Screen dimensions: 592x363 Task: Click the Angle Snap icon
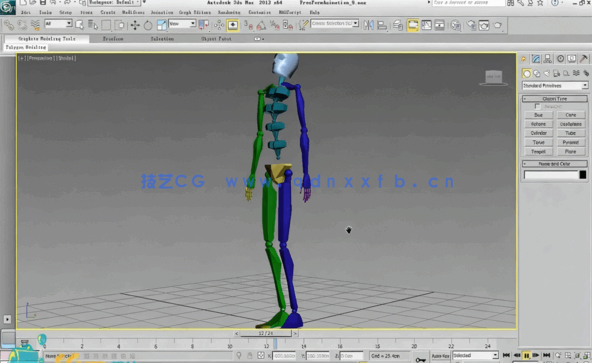[x=261, y=25]
